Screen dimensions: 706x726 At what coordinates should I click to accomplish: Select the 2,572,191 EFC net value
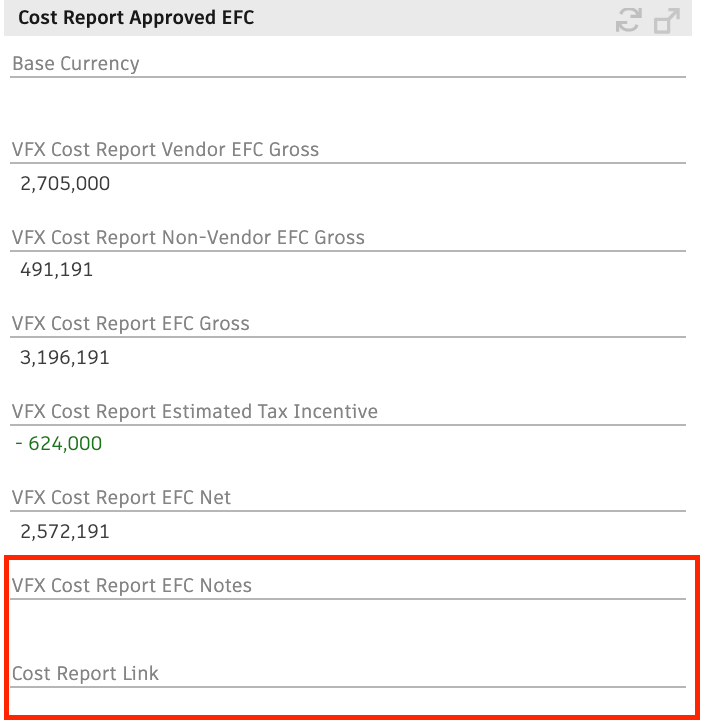coord(65,532)
